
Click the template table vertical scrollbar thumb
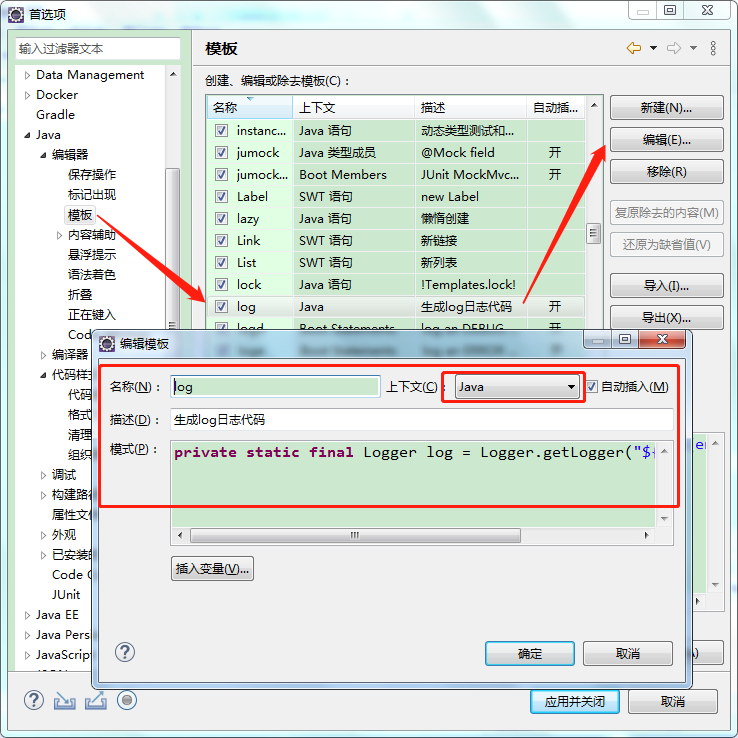coord(594,233)
